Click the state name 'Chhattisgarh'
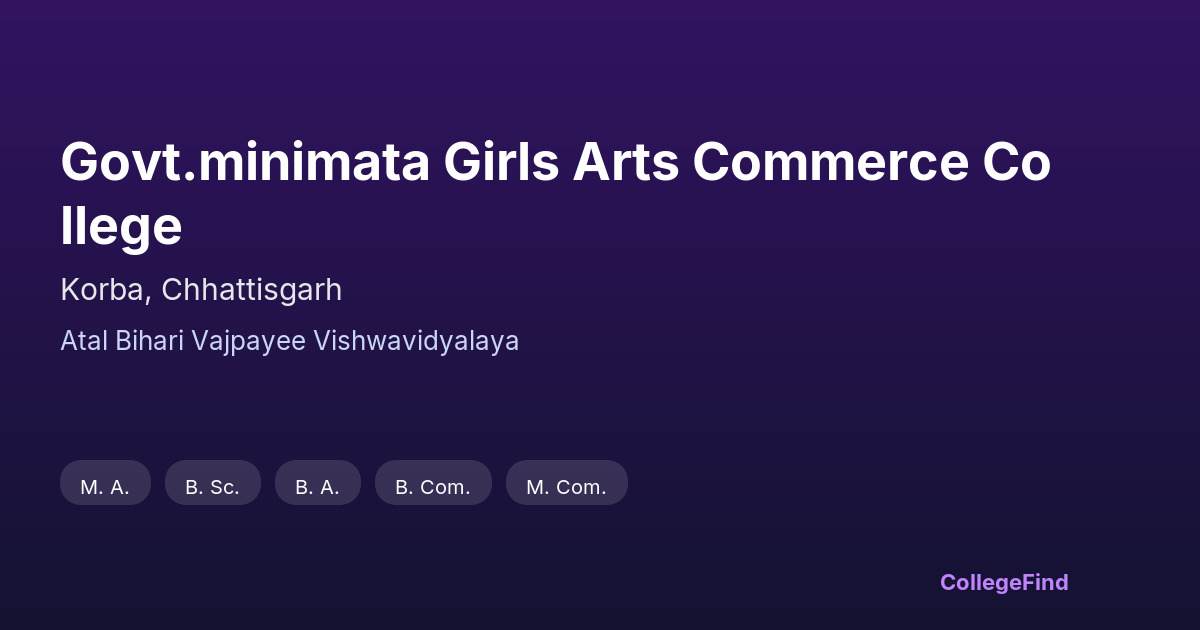Image resolution: width=1200 pixels, height=630 pixels. point(251,290)
